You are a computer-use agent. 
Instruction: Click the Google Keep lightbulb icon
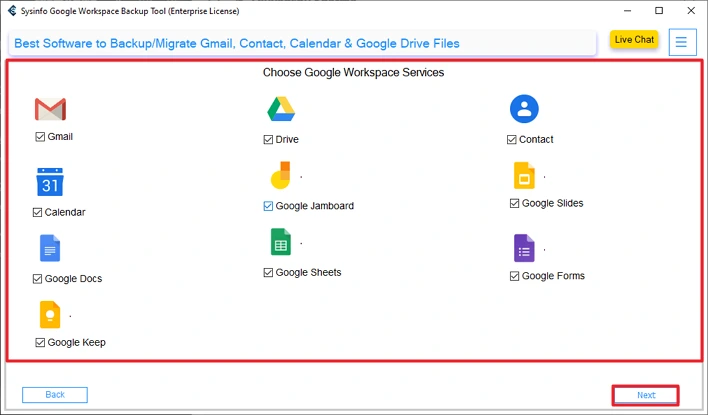click(x=50, y=315)
